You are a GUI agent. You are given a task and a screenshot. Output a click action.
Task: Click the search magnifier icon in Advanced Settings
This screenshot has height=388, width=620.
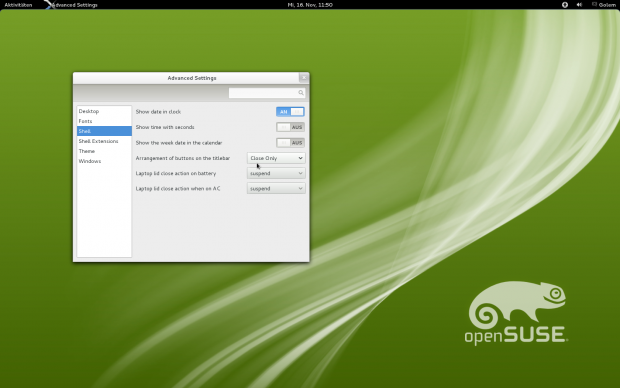[x=301, y=93]
